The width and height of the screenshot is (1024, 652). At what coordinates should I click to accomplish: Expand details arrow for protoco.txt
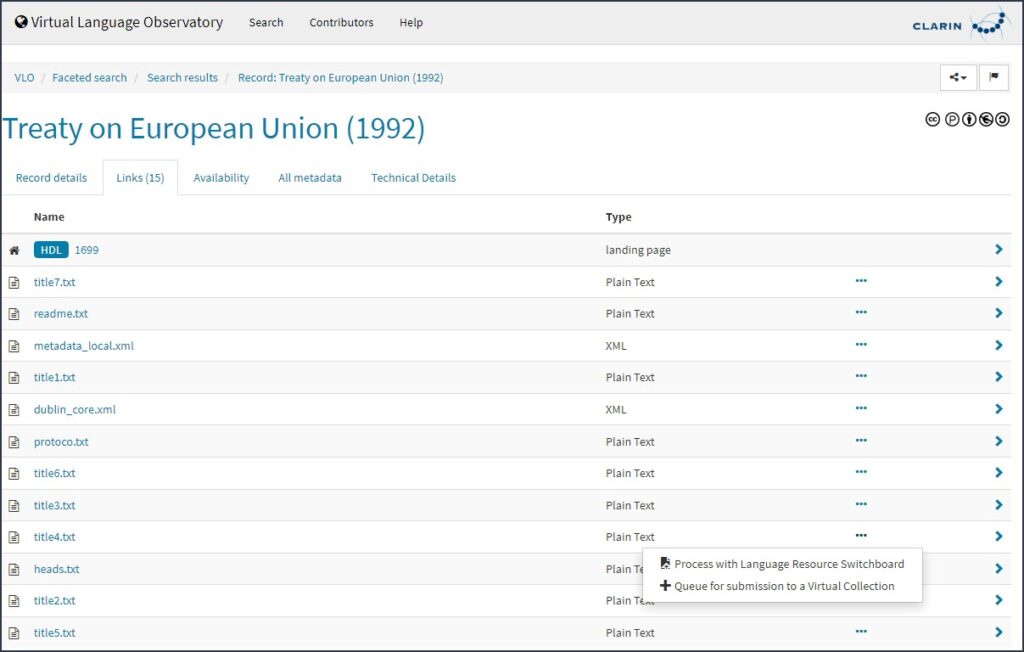(998, 441)
